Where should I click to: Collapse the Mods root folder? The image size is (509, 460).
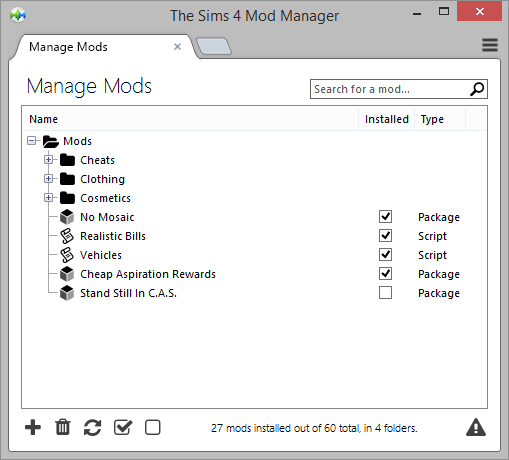tap(32, 141)
